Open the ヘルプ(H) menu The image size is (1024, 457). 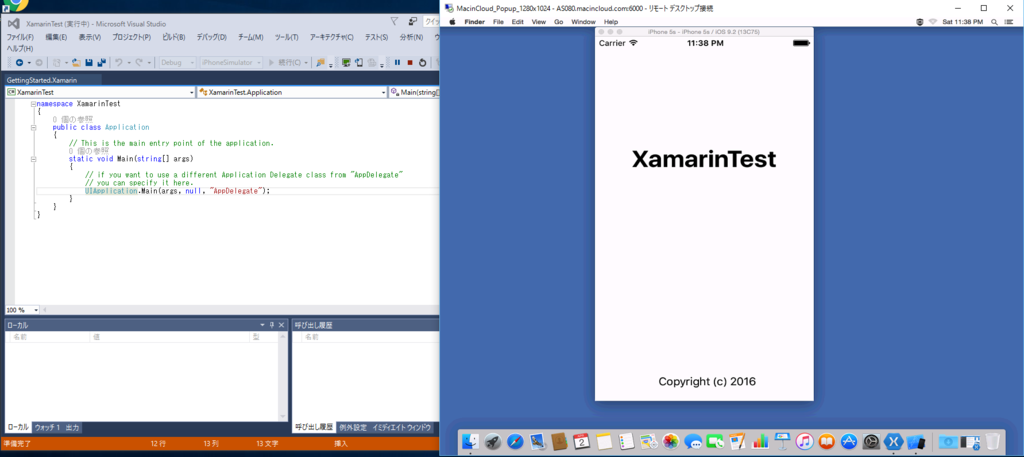(x=20, y=48)
